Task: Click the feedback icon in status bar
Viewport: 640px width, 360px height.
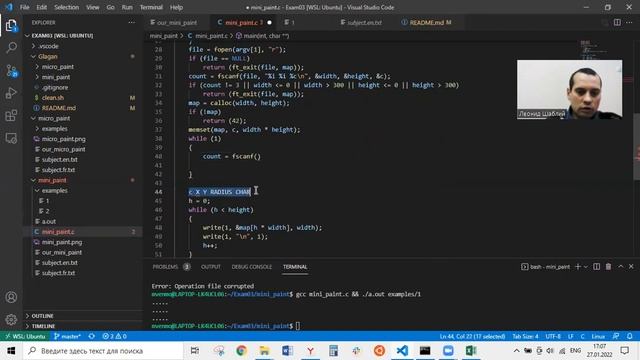Action: tap(616, 336)
